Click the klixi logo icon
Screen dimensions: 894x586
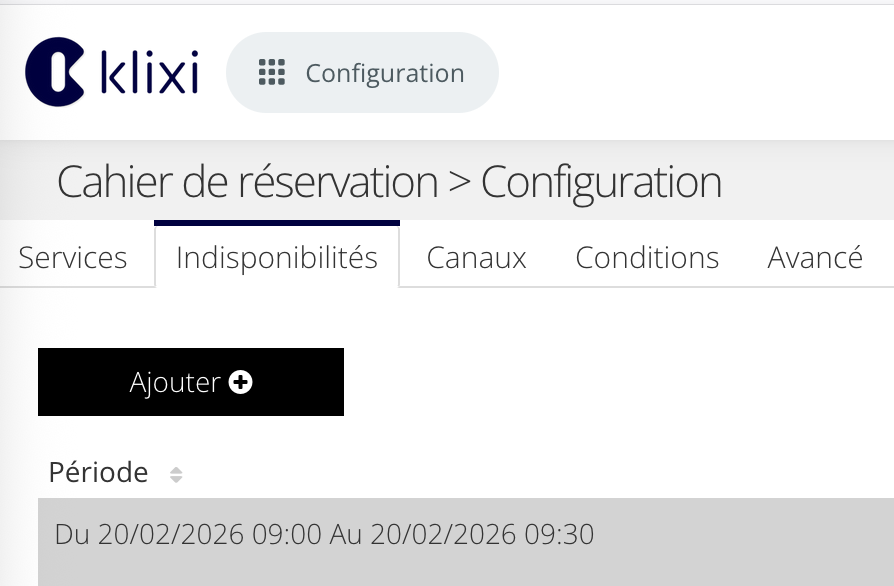click(x=54, y=72)
